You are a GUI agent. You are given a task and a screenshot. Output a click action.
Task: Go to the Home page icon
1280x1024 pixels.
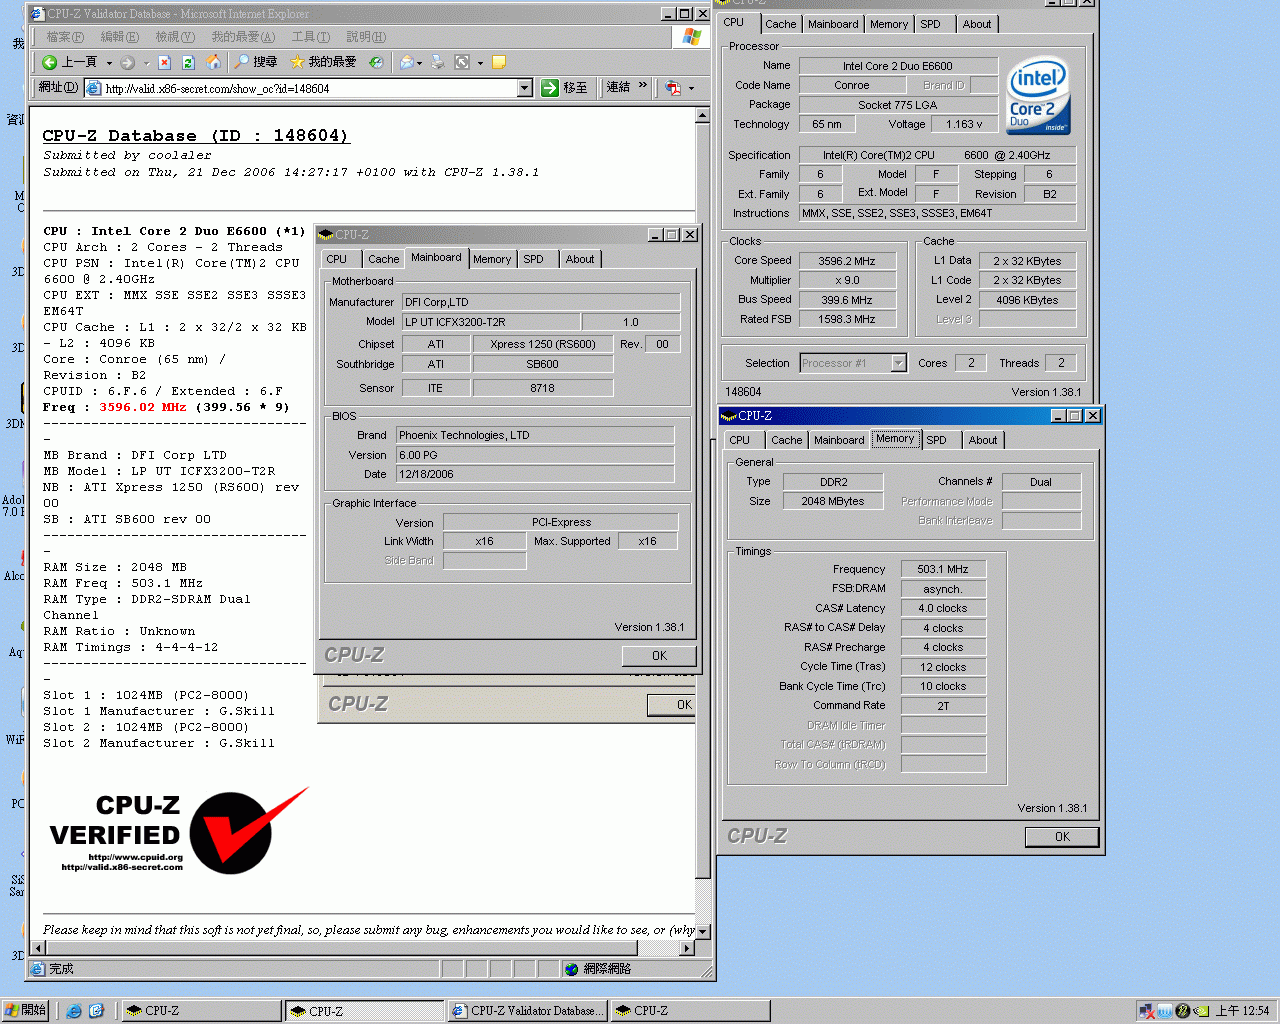click(x=213, y=62)
